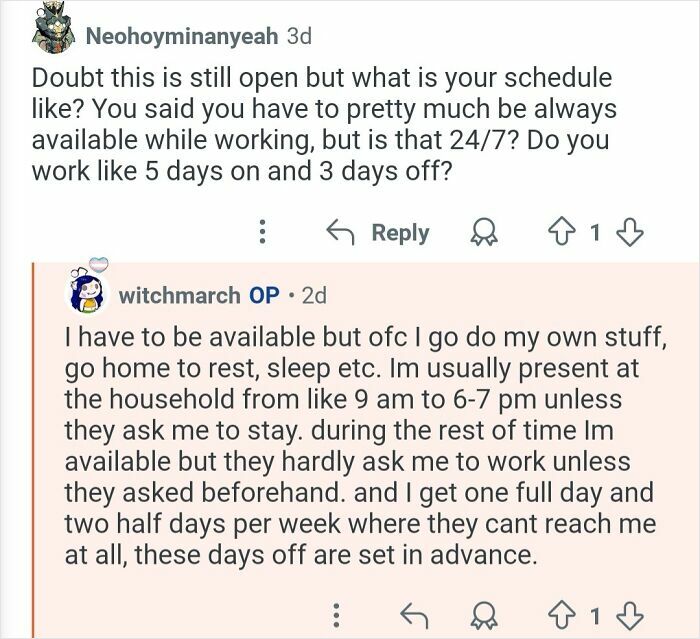Screen dimensions: 700x639
Task: Give award to witchmarch's reply
Action: coord(484,617)
